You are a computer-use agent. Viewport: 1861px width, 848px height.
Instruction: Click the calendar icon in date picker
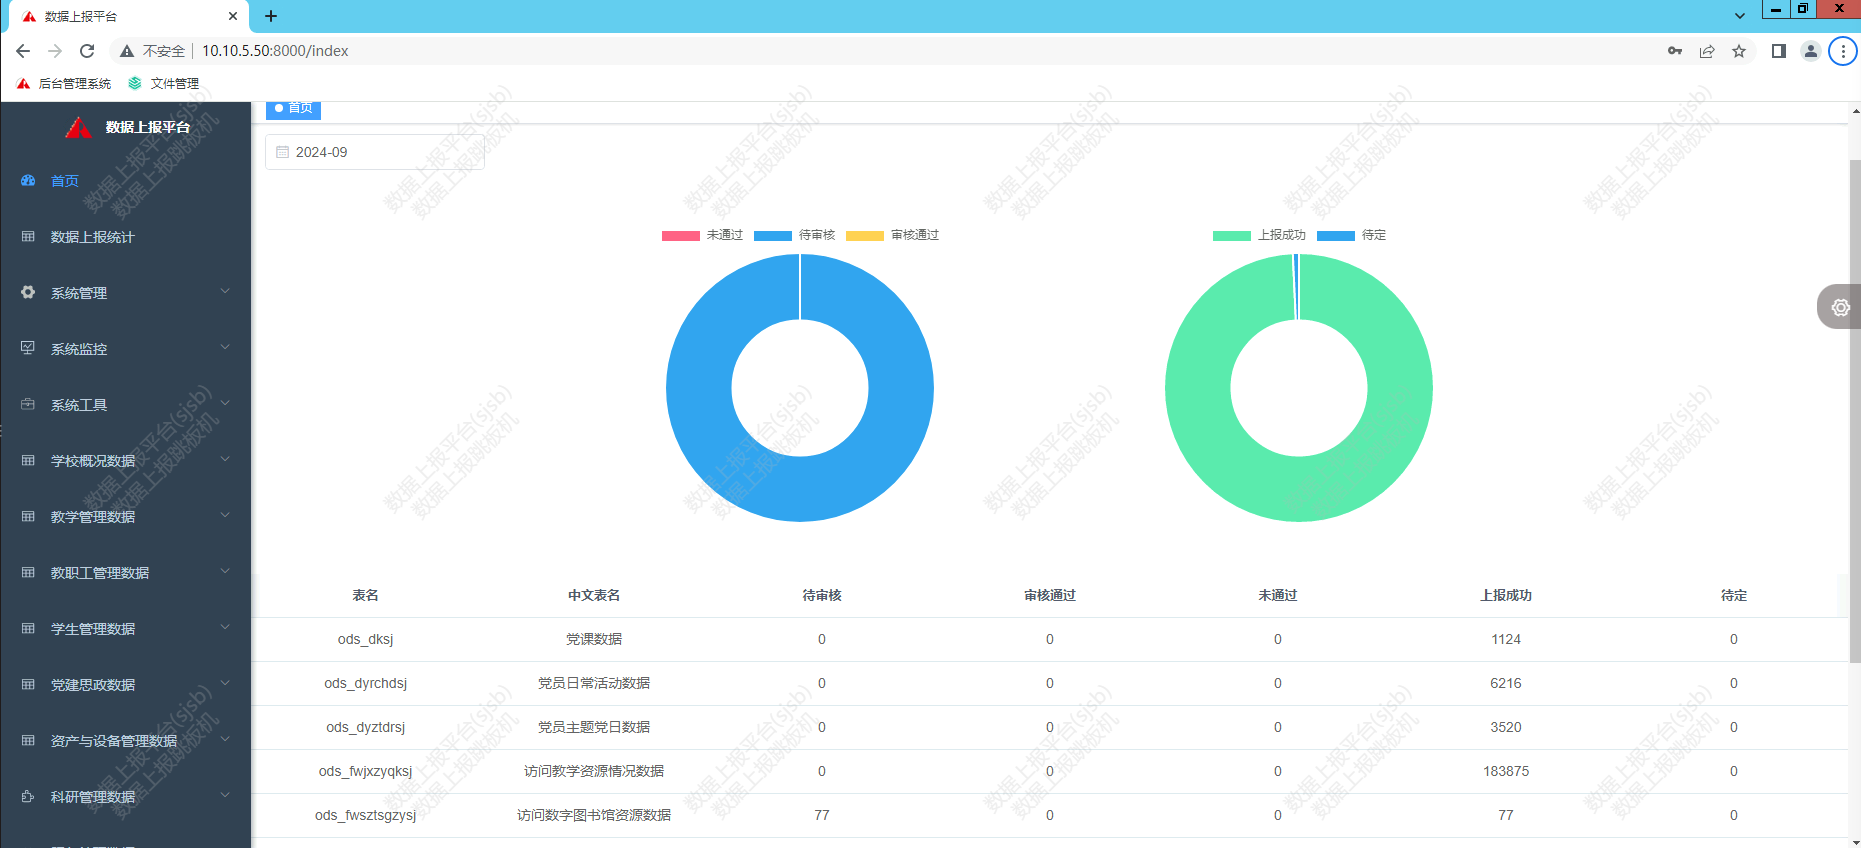point(282,152)
